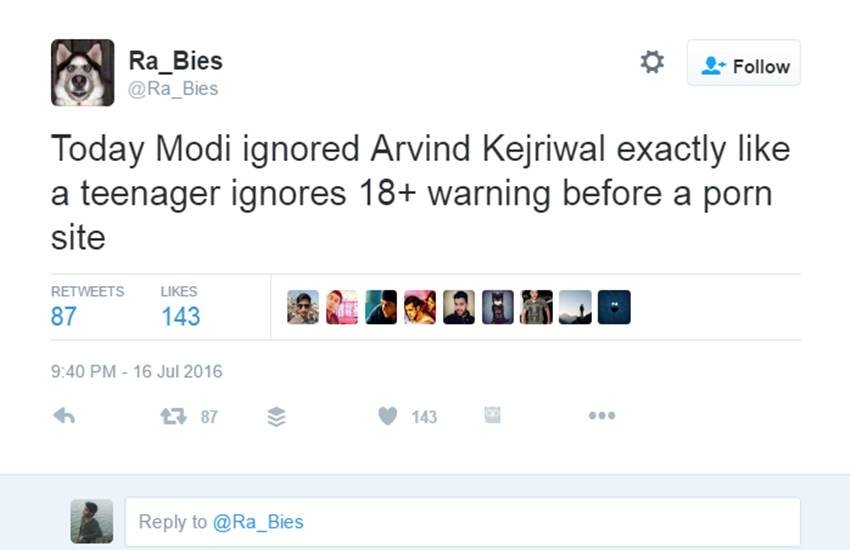Click the reply arrow icon

pos(64,416)
